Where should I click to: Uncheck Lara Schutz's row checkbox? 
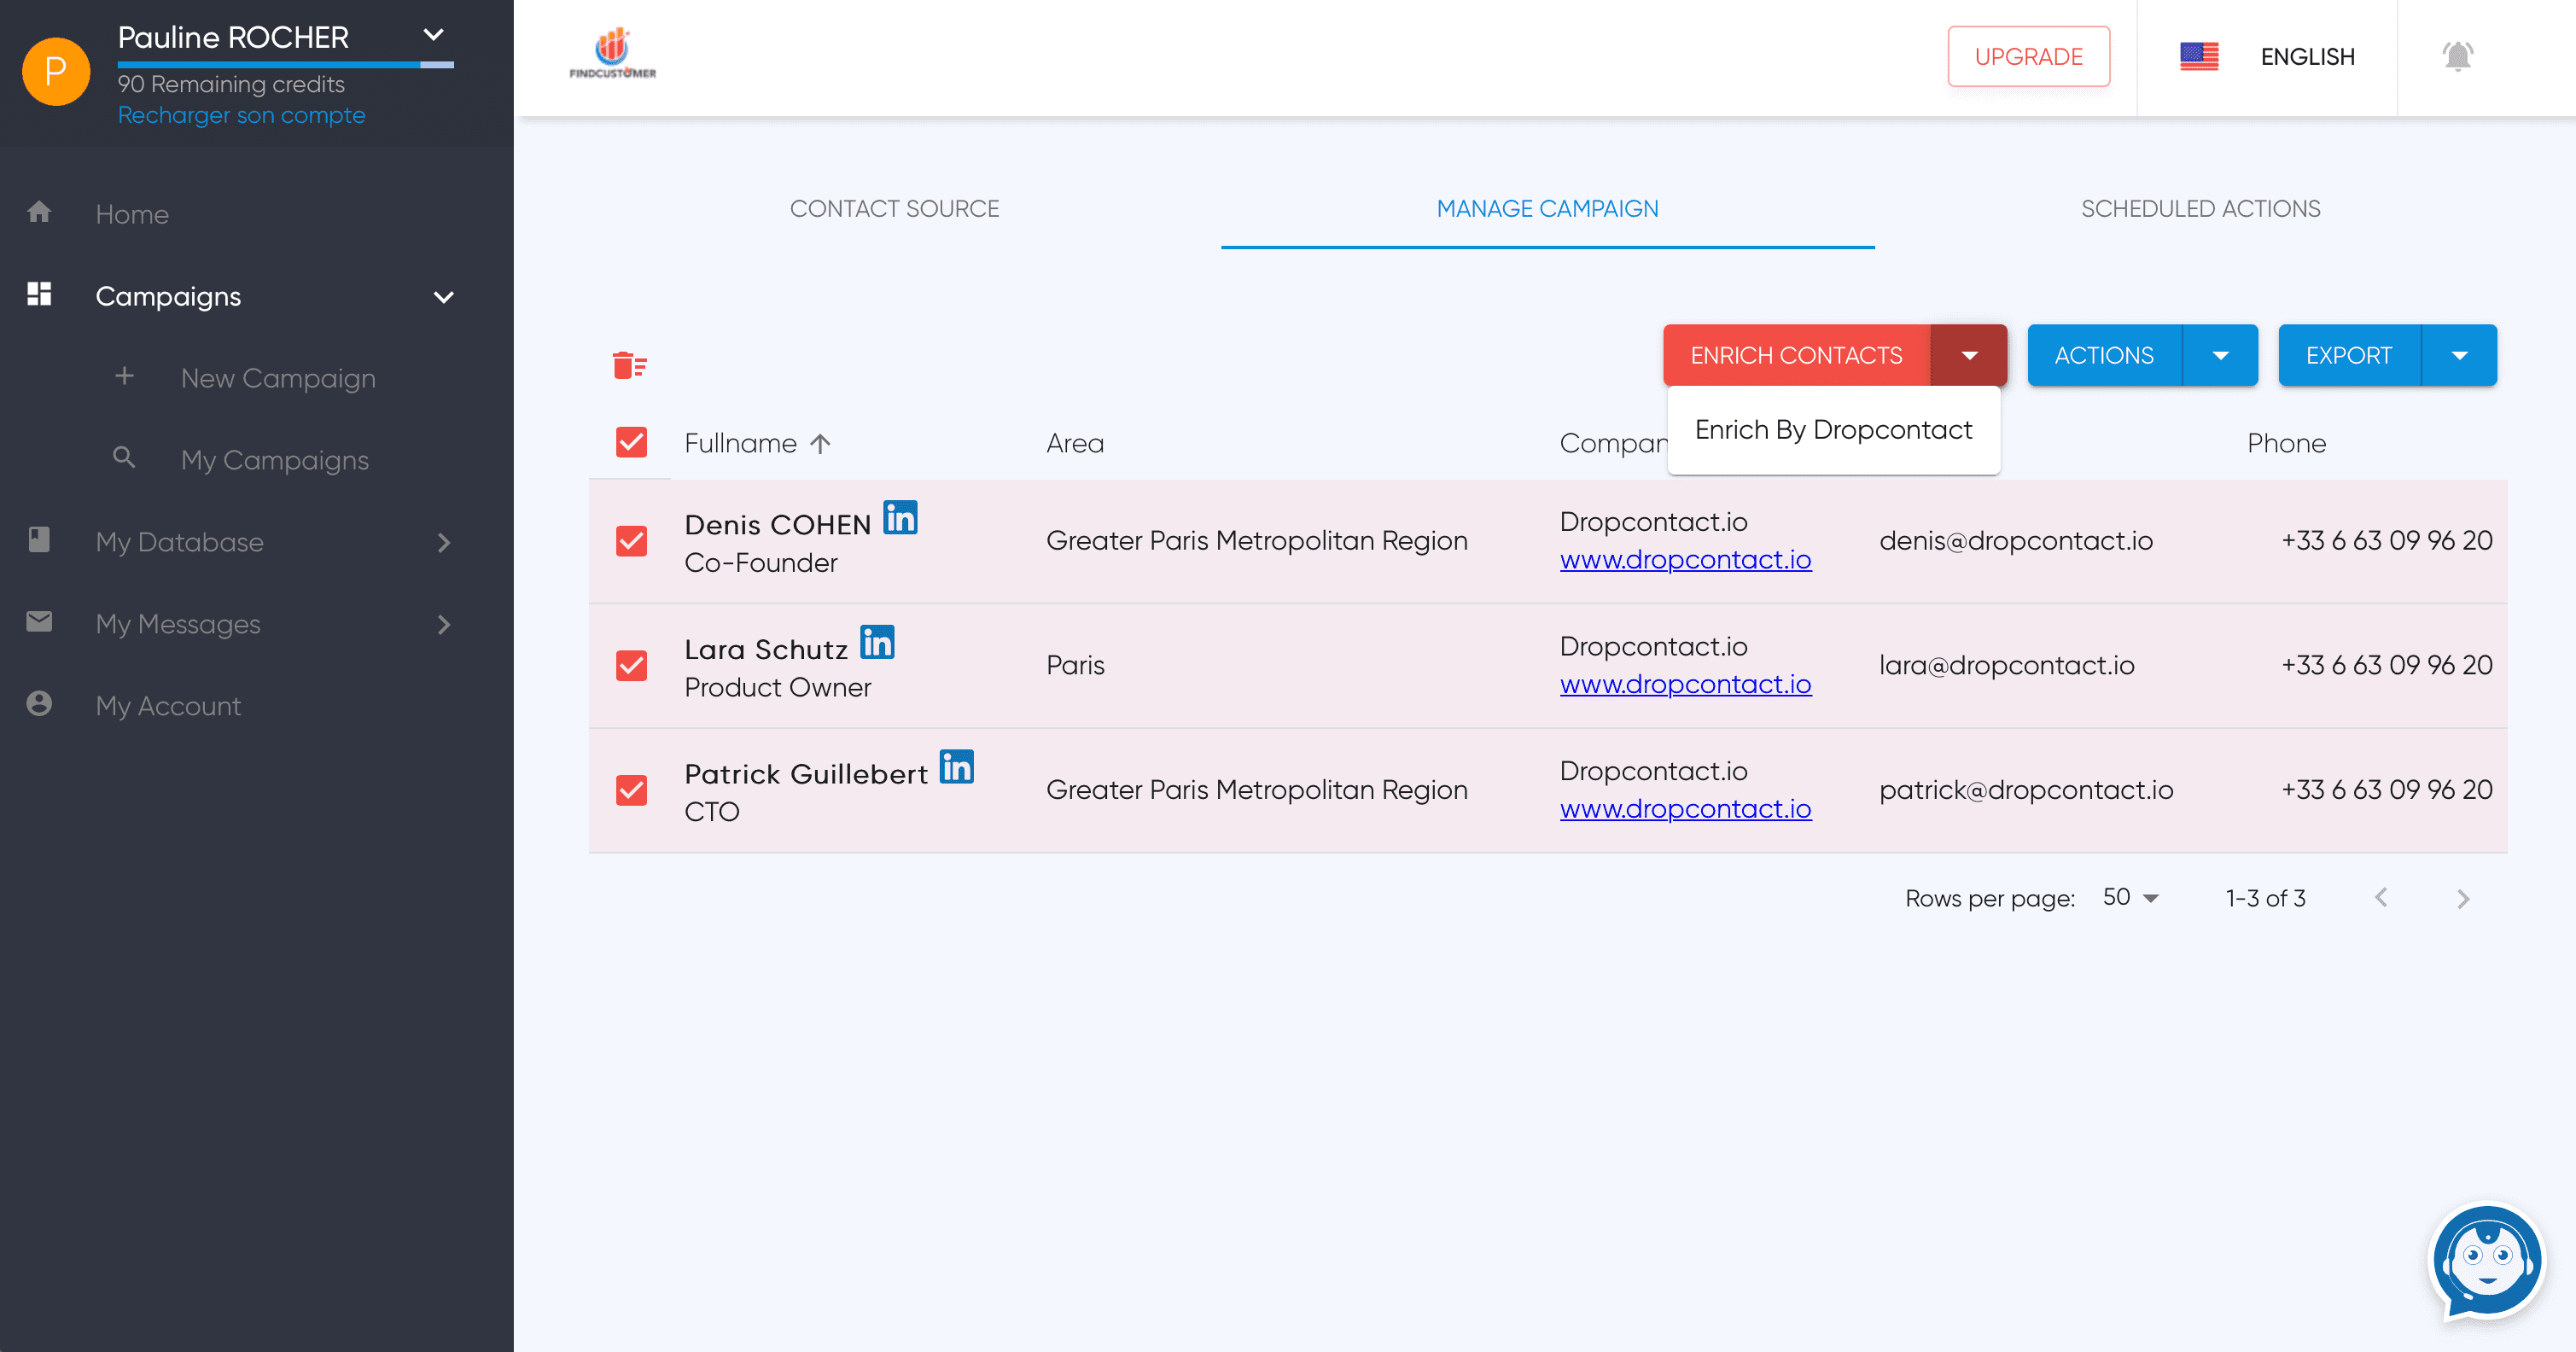631,665
